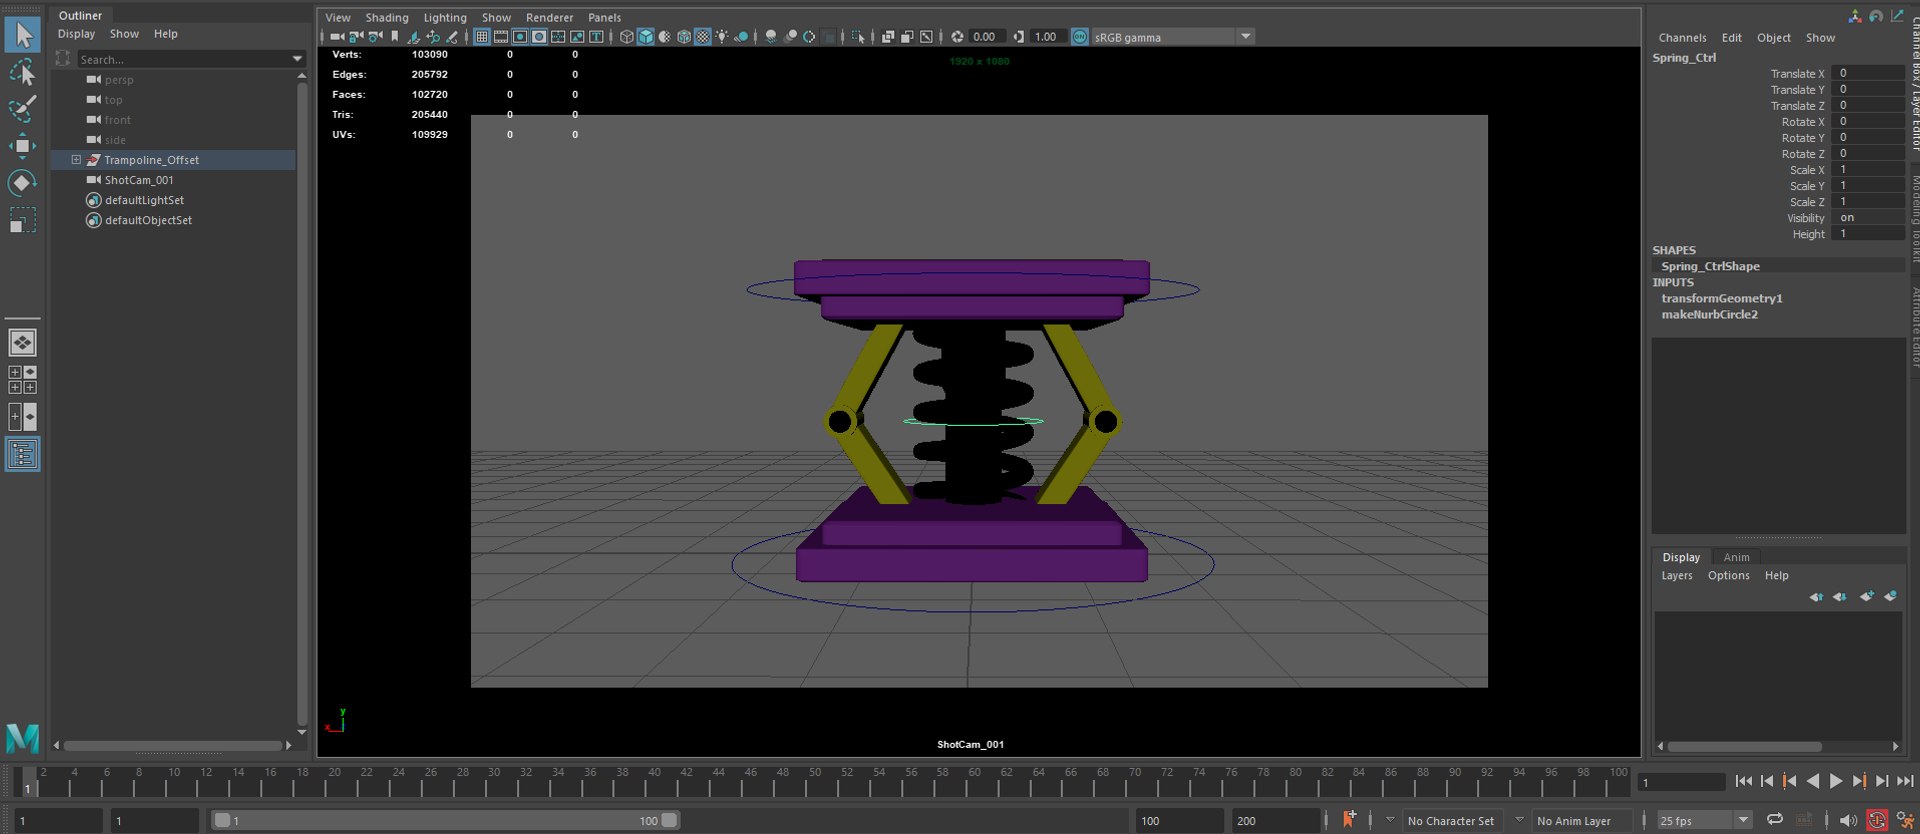Toggle playback loop mode
Image resolution: width=1920 pixels, height=834 pixels.
[1775, 820]
